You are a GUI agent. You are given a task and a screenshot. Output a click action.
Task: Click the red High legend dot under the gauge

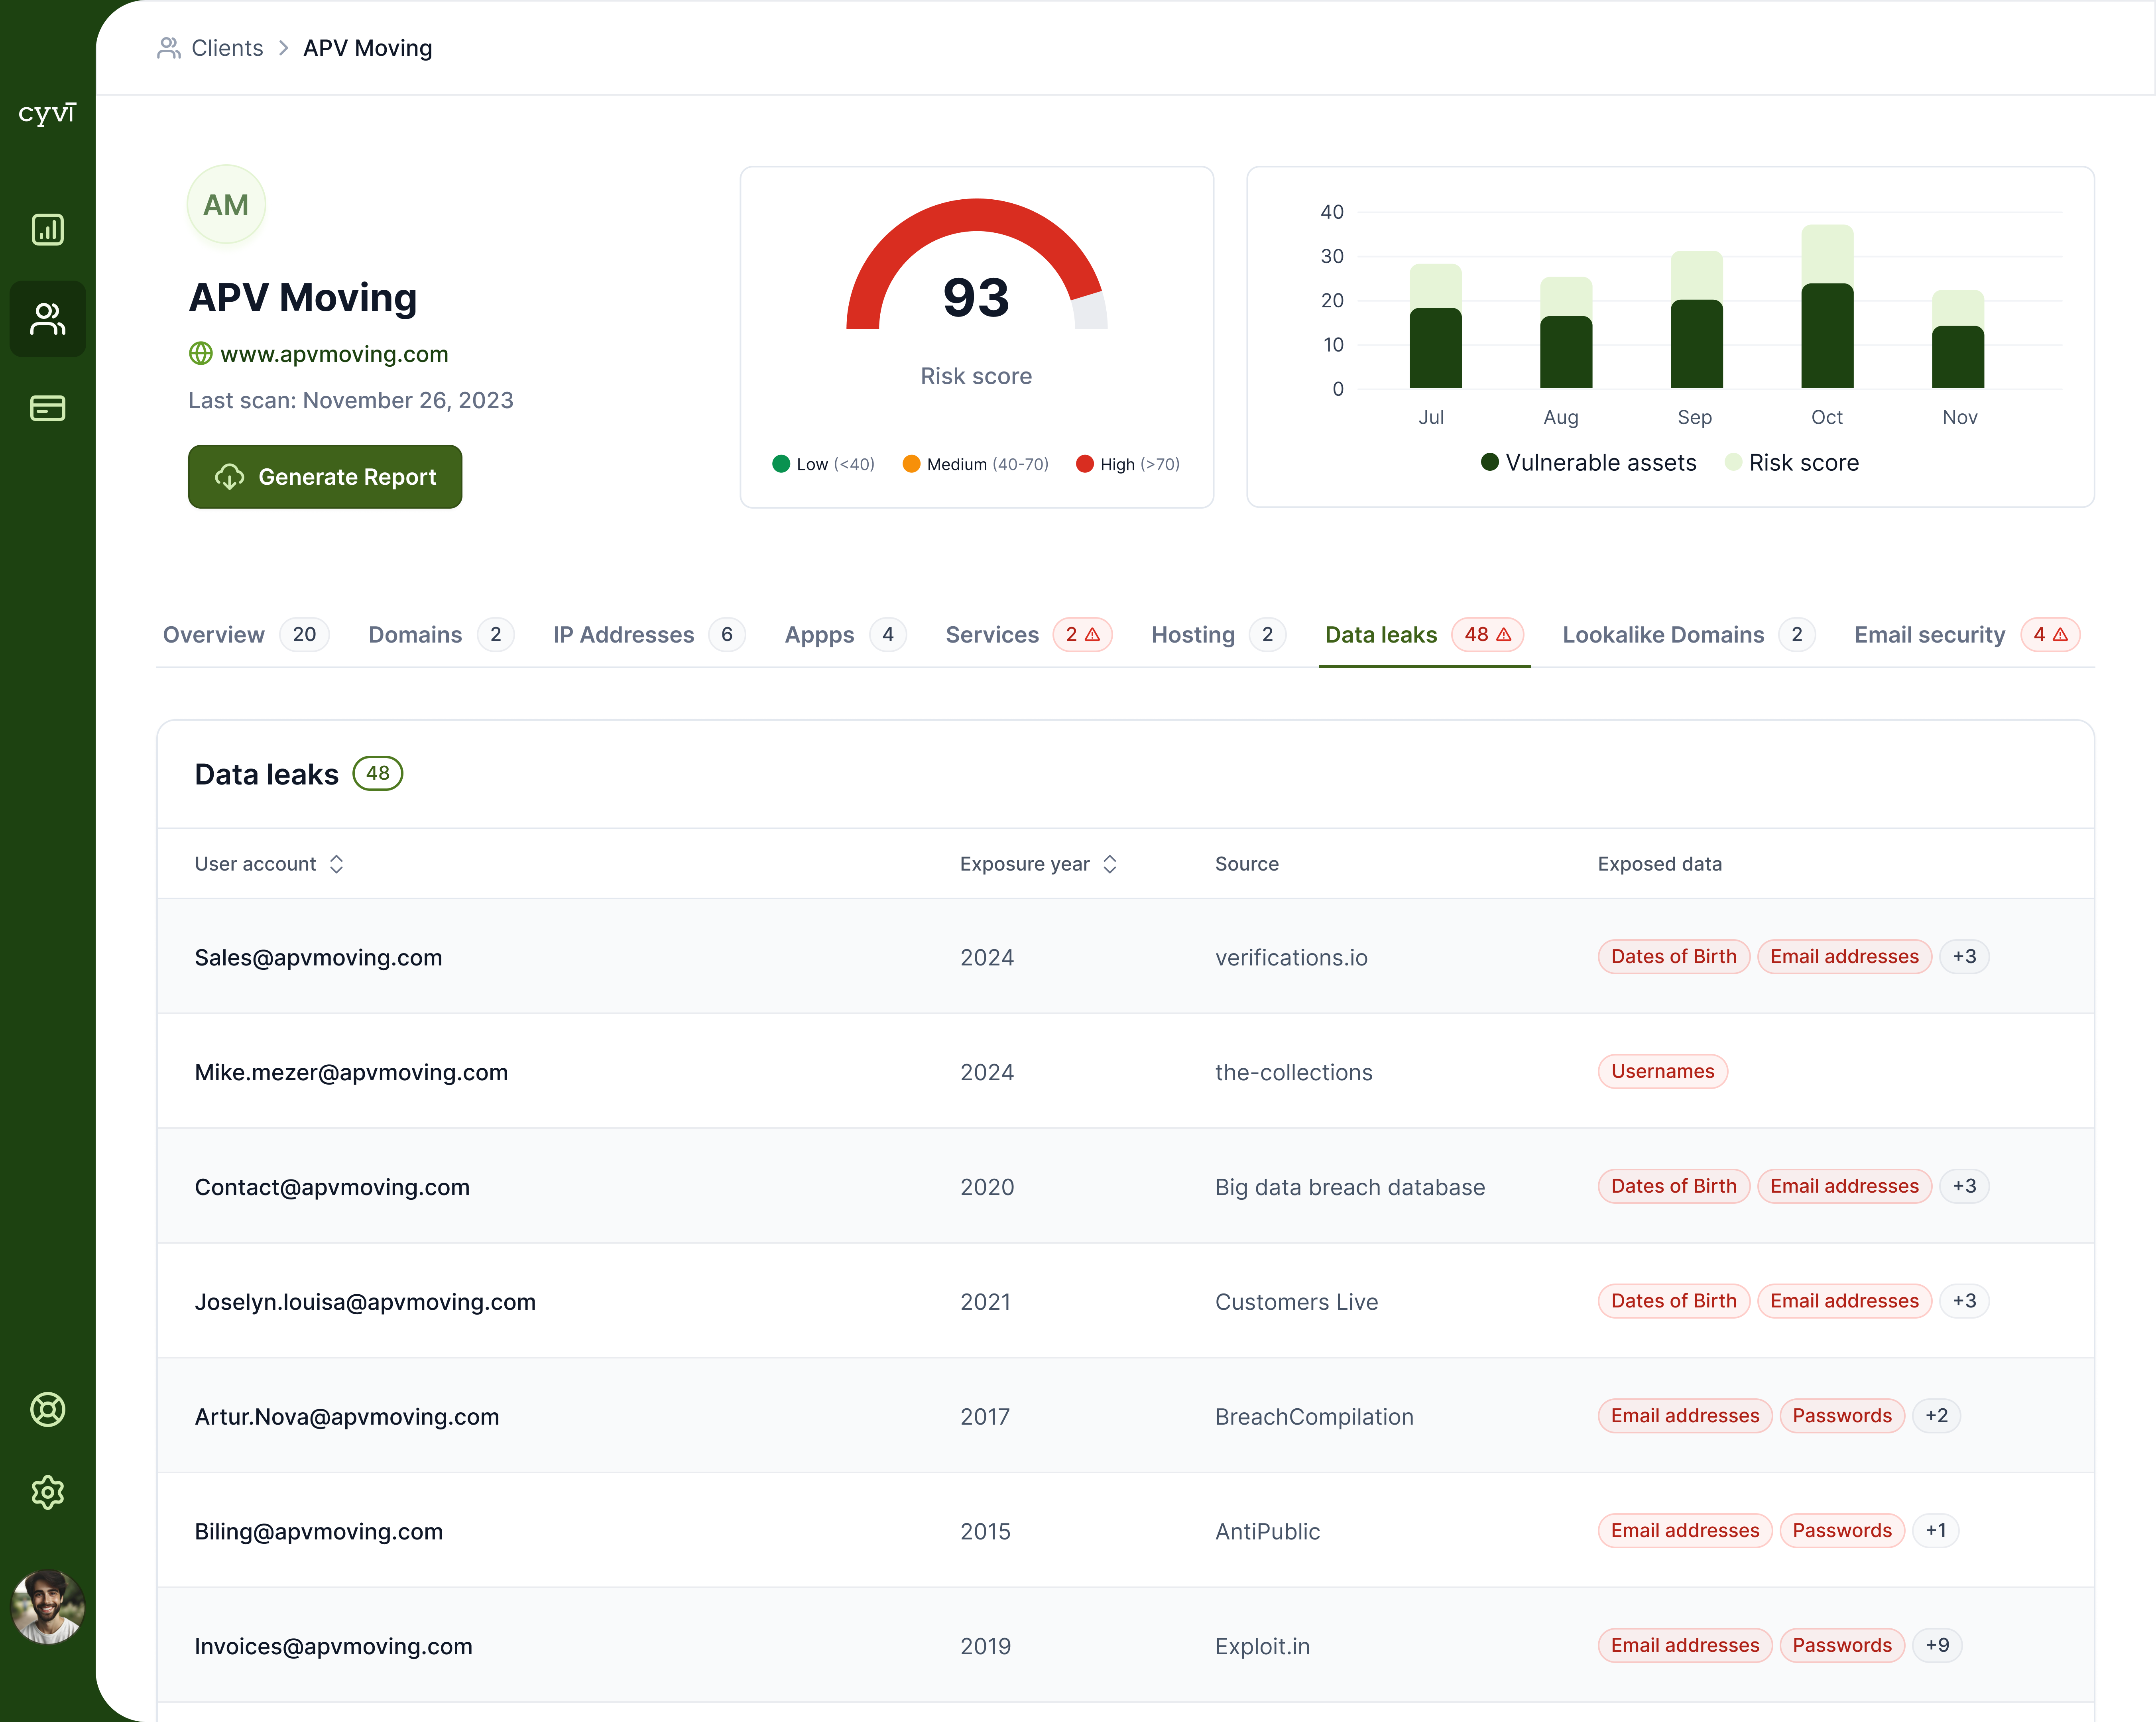pyautogui.click(x=1085, y=463)
